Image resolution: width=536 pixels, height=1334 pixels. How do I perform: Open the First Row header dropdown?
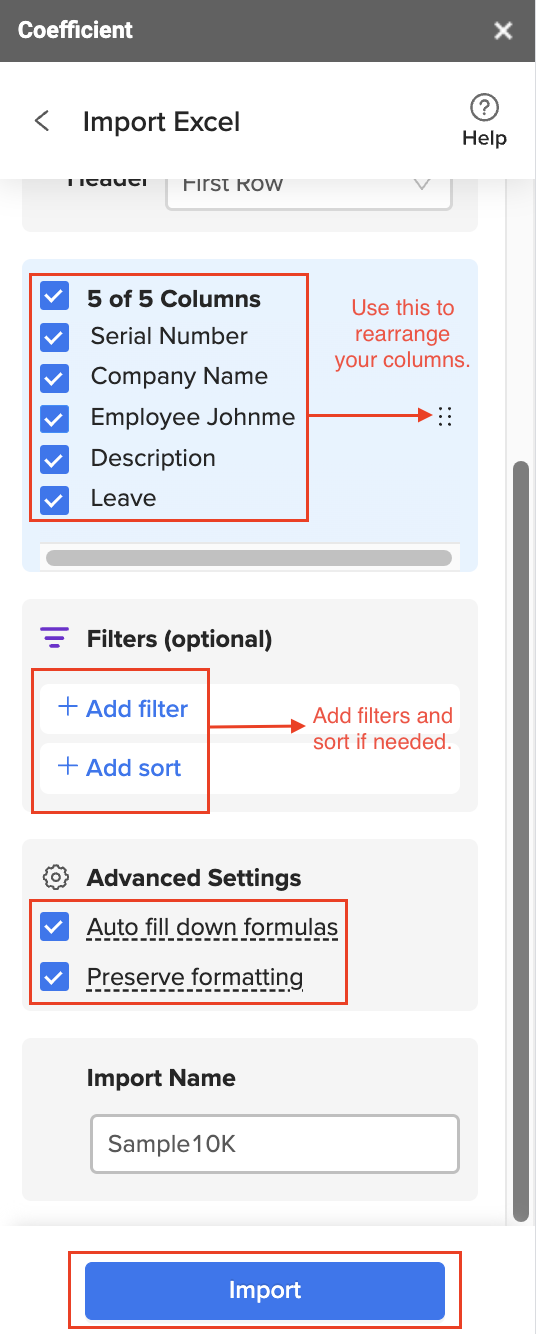(x=309, y=186)
